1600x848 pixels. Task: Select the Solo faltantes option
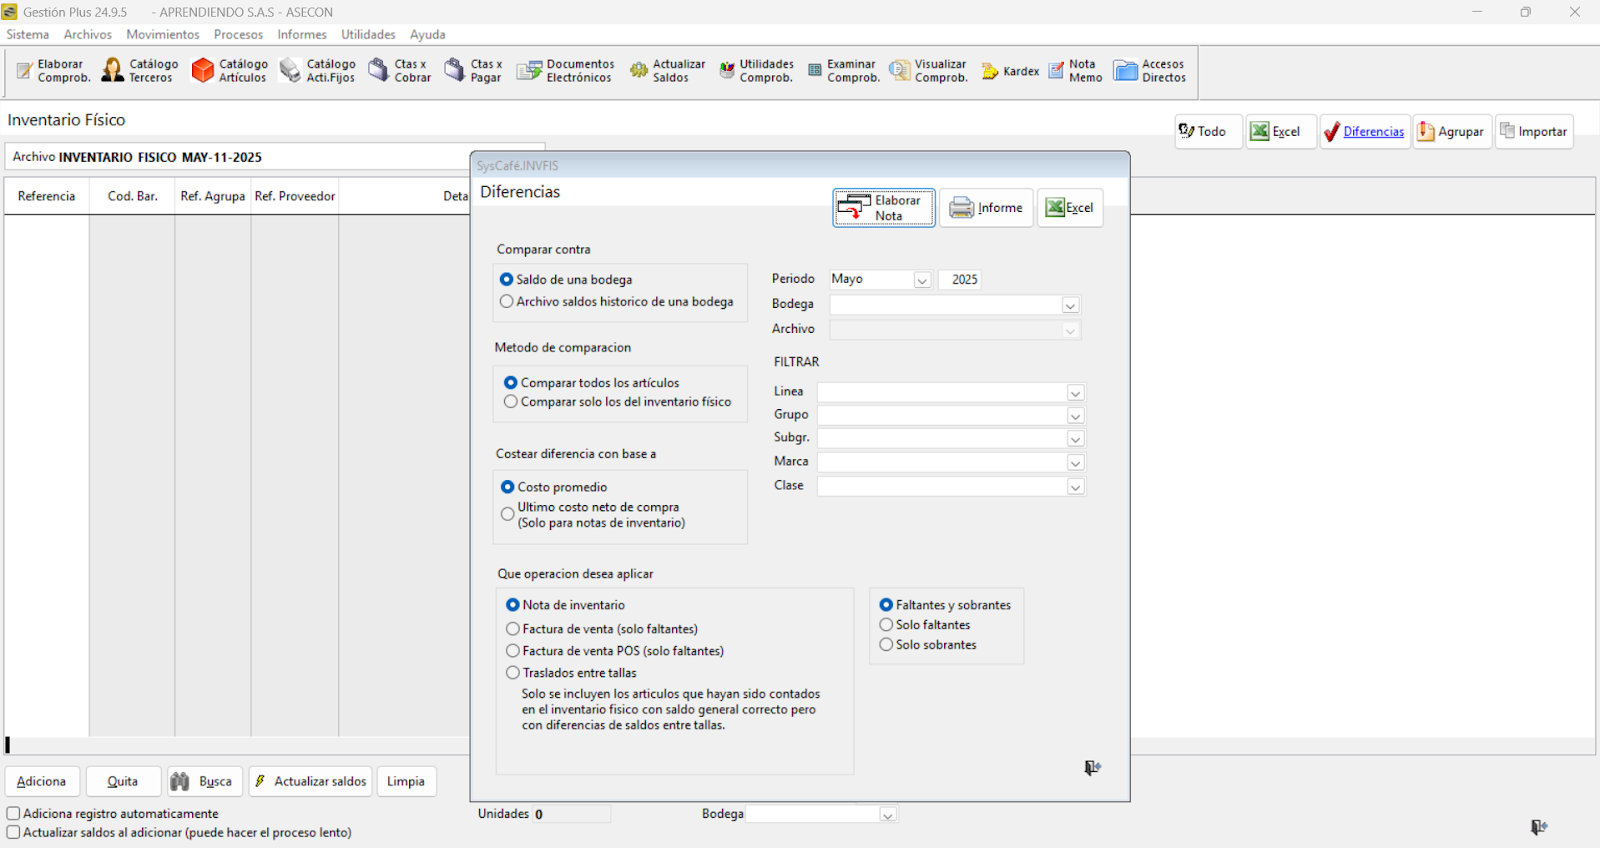tap(886, 625)
